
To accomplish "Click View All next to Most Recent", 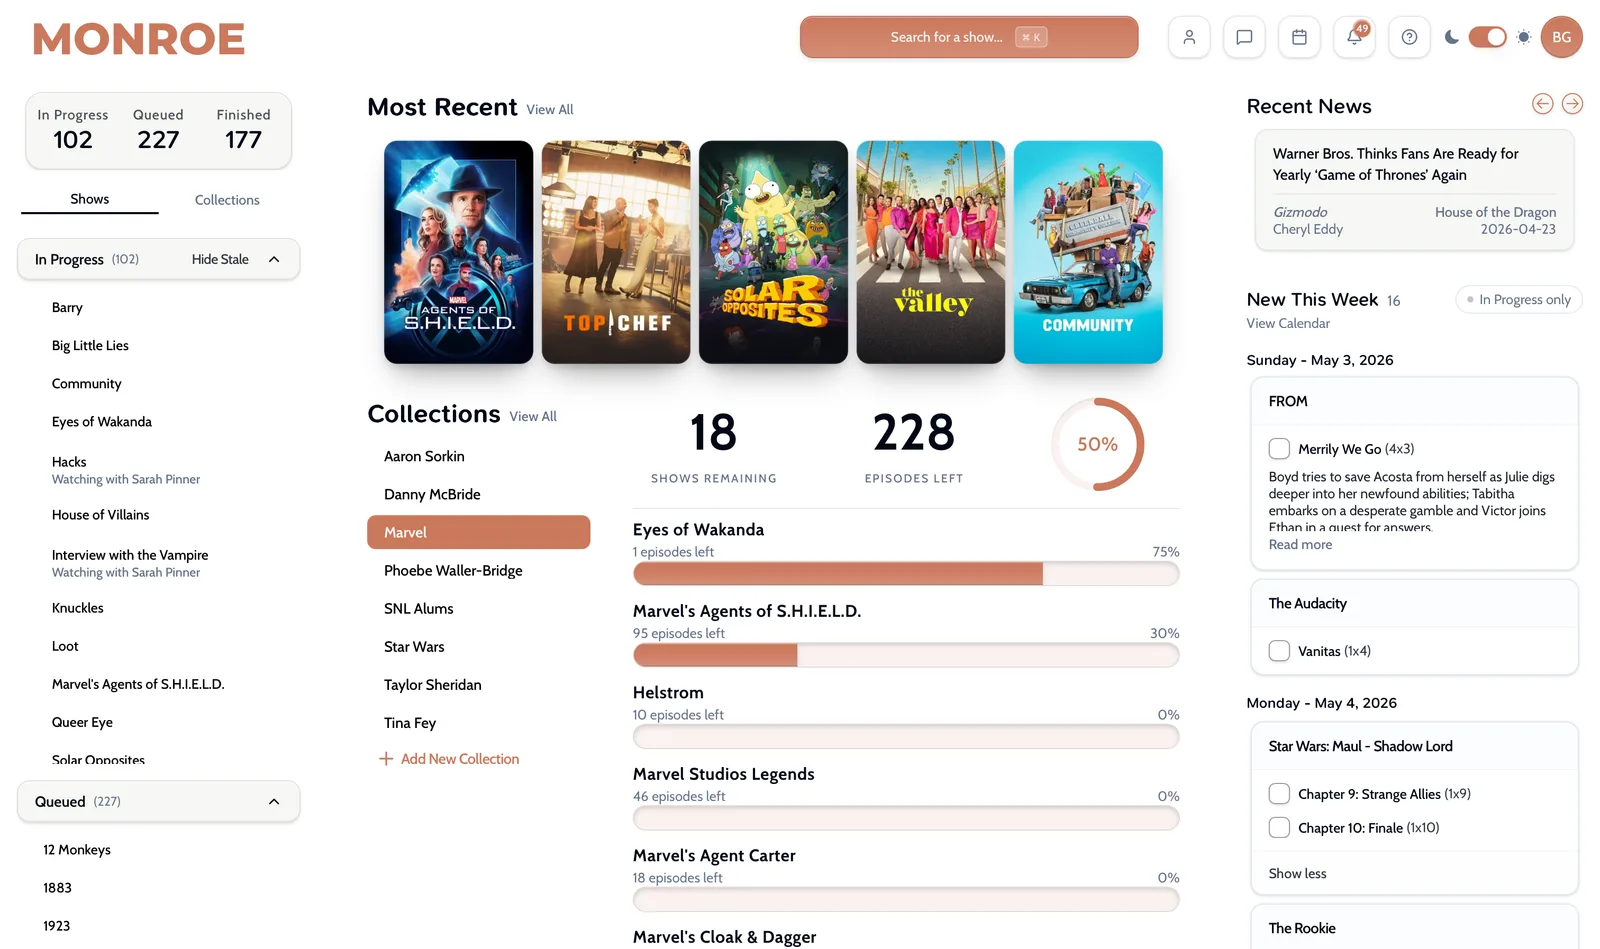I will (550, 110).
